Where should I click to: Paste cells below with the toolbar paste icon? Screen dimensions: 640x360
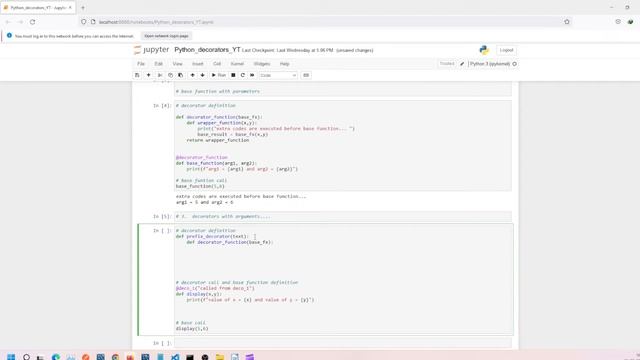pos(180,75)
